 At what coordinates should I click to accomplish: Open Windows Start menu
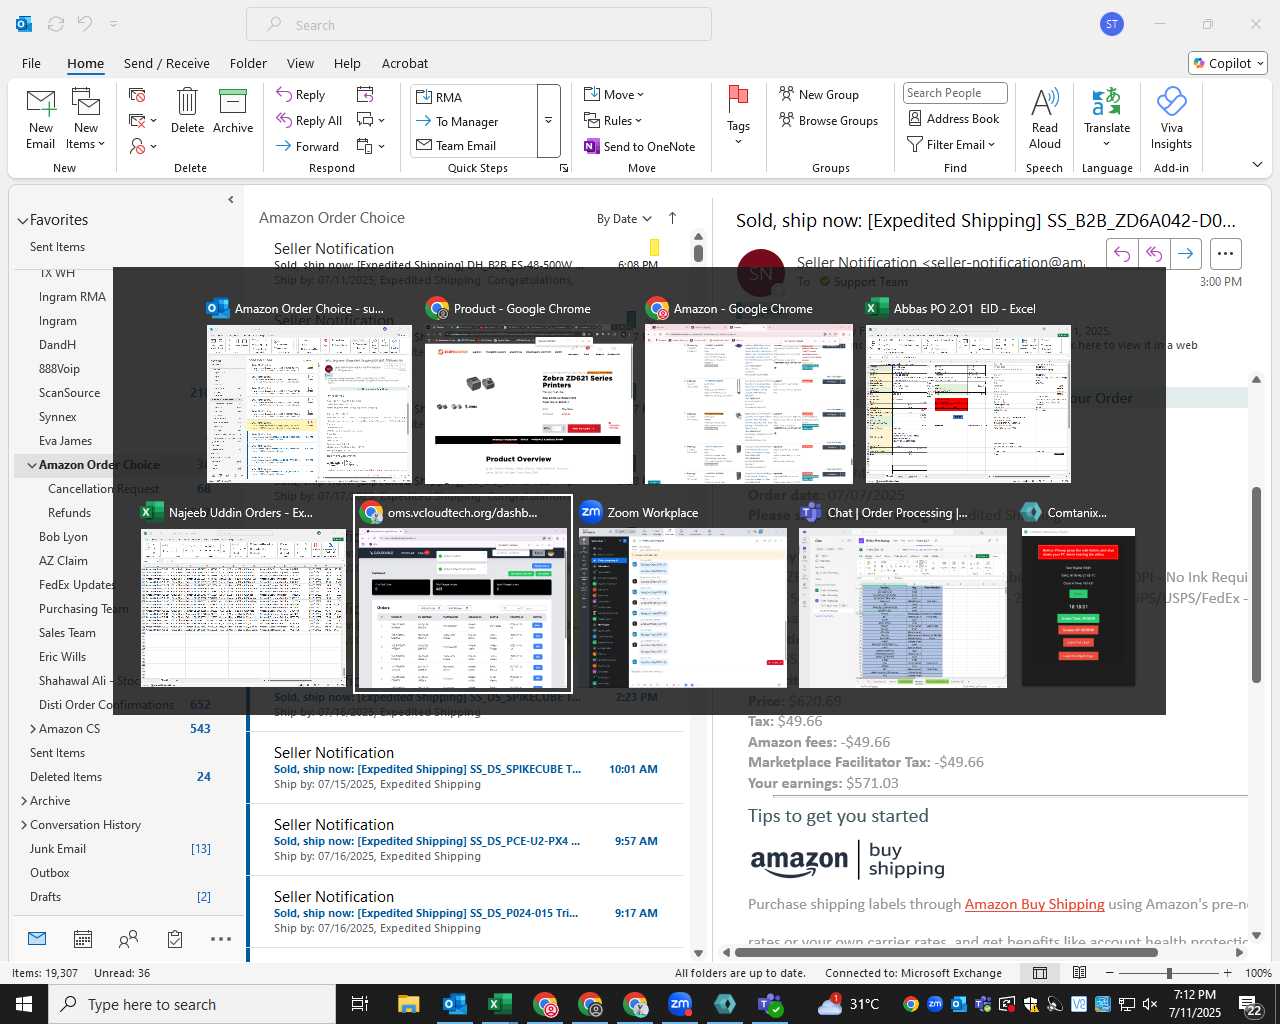coord(24,1004)
